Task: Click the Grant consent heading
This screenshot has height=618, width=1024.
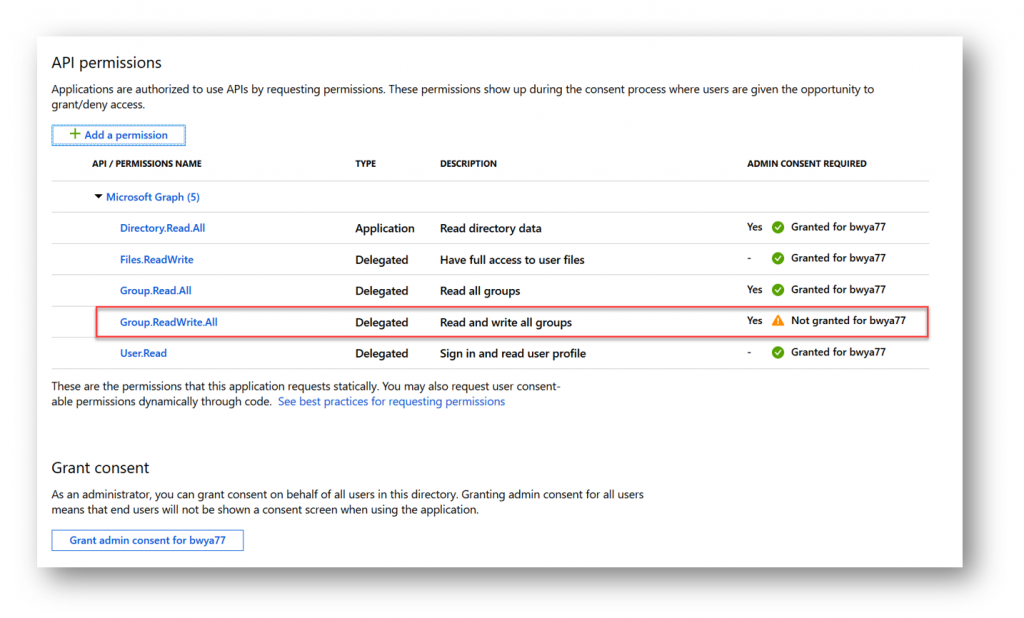Action: tap(100, 468)
